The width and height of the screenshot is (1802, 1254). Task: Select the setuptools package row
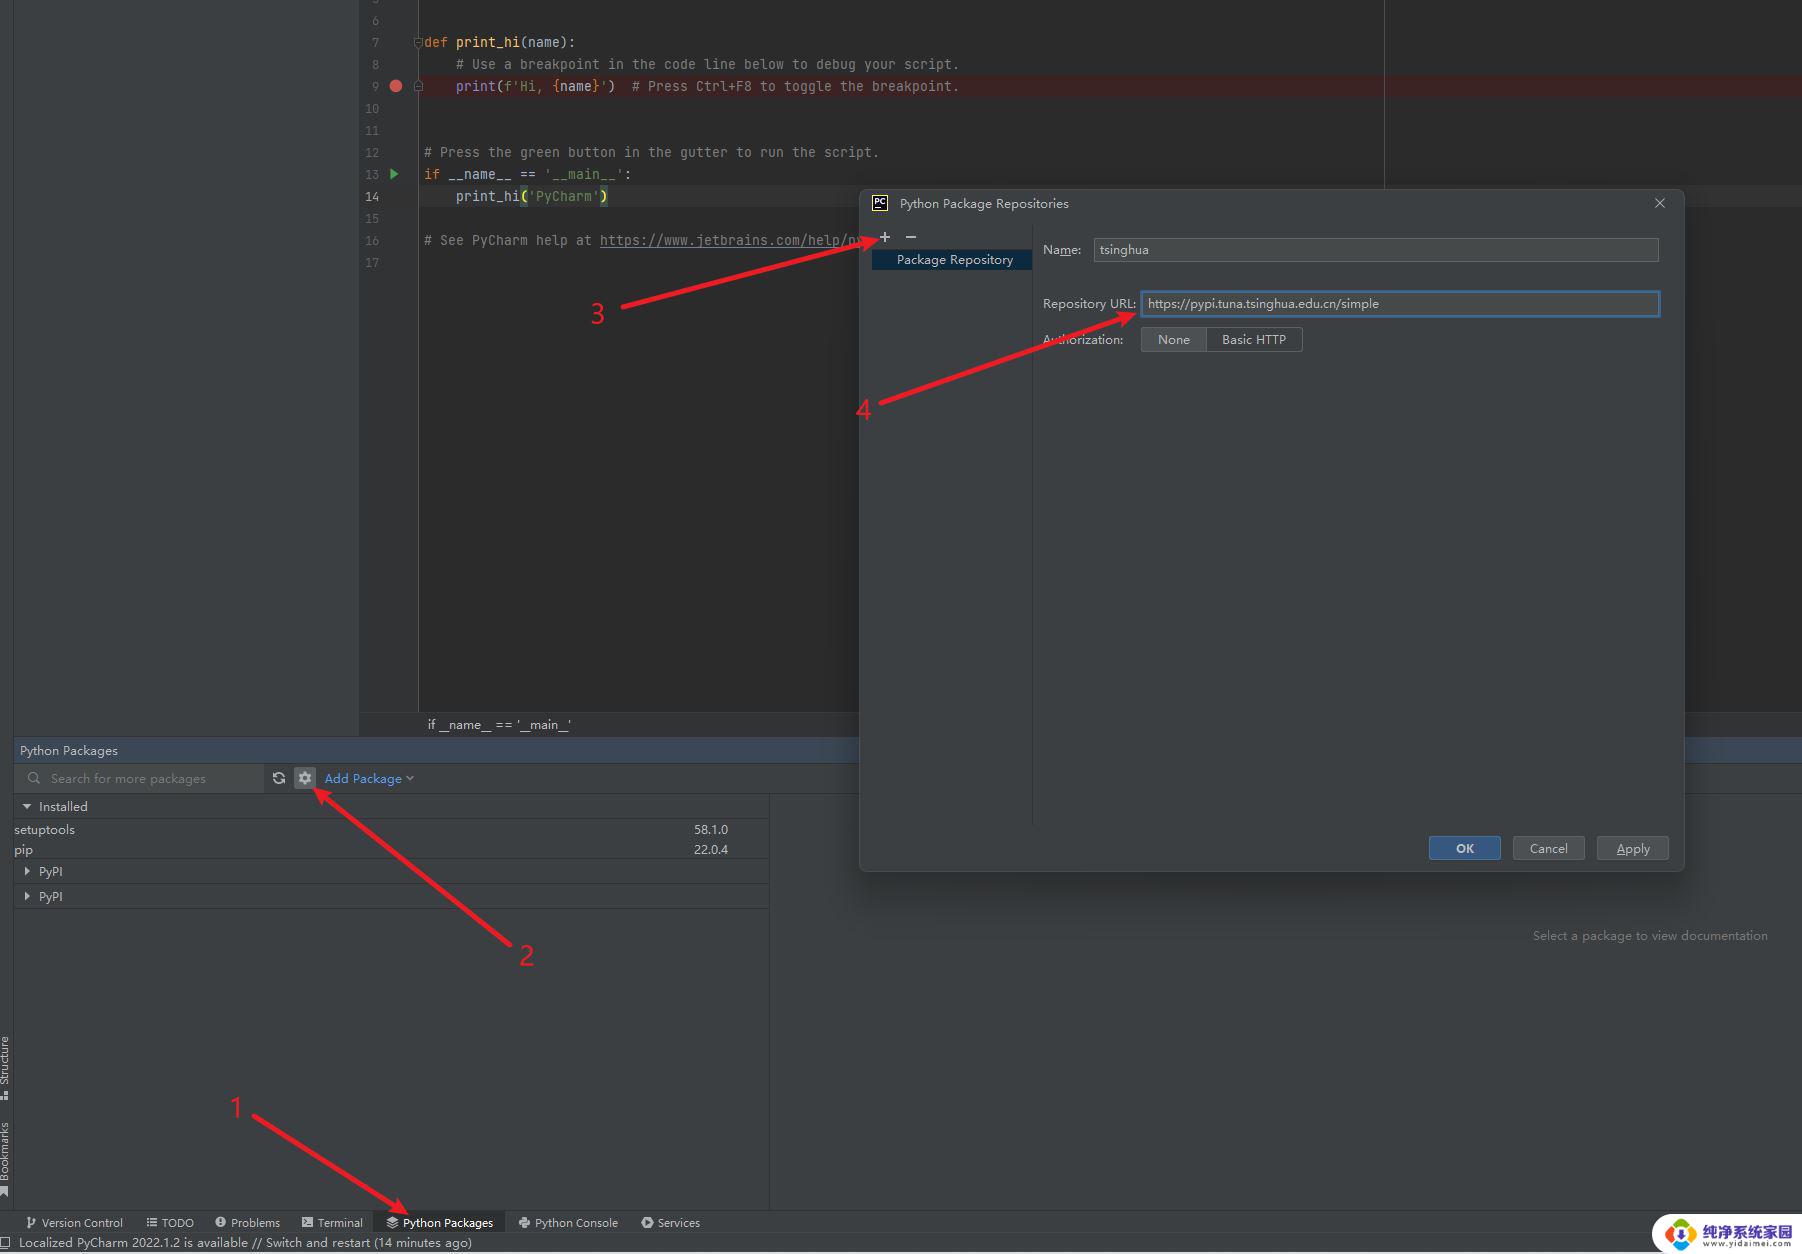coord(391,829)
